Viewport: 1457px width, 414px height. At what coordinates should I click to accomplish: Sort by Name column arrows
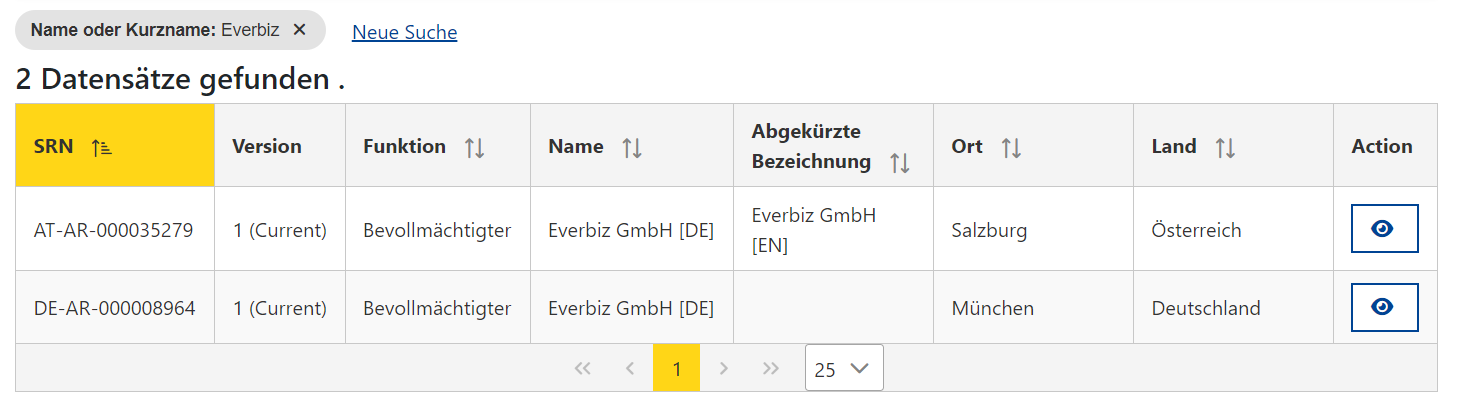point(632,147)
